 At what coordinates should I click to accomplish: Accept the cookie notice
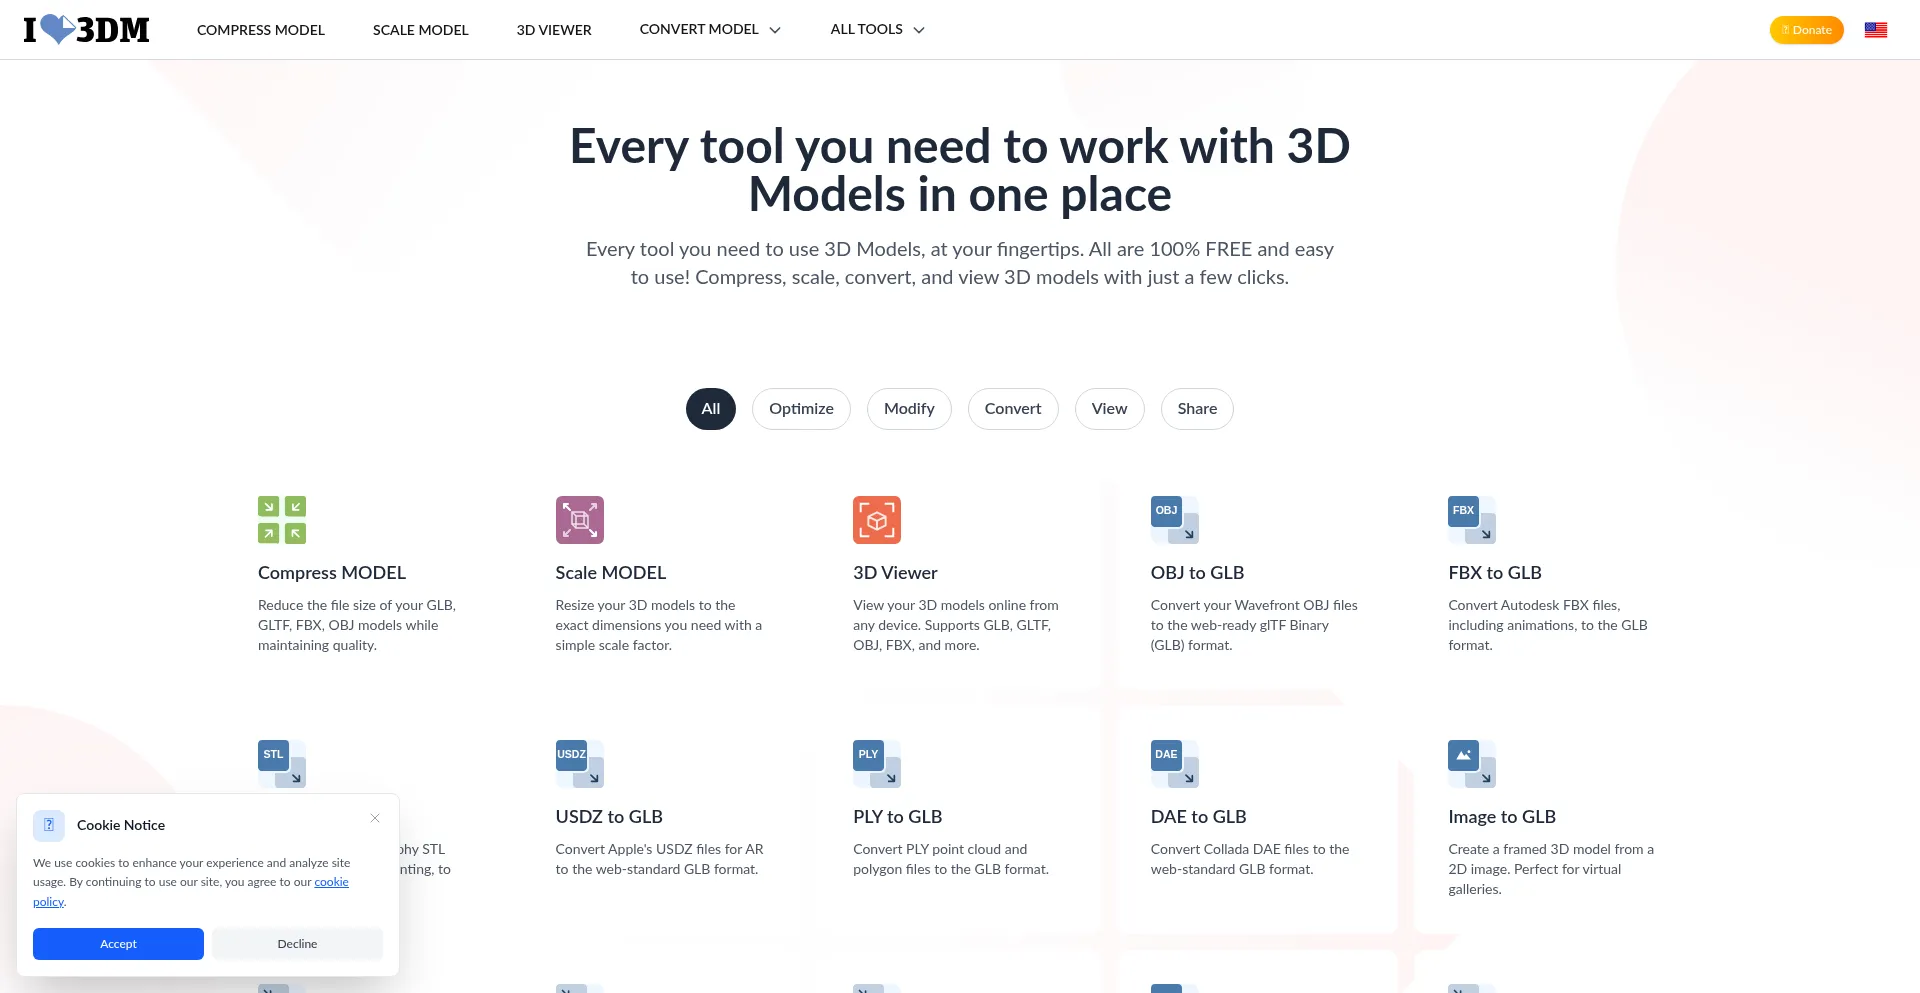[118, 944]
